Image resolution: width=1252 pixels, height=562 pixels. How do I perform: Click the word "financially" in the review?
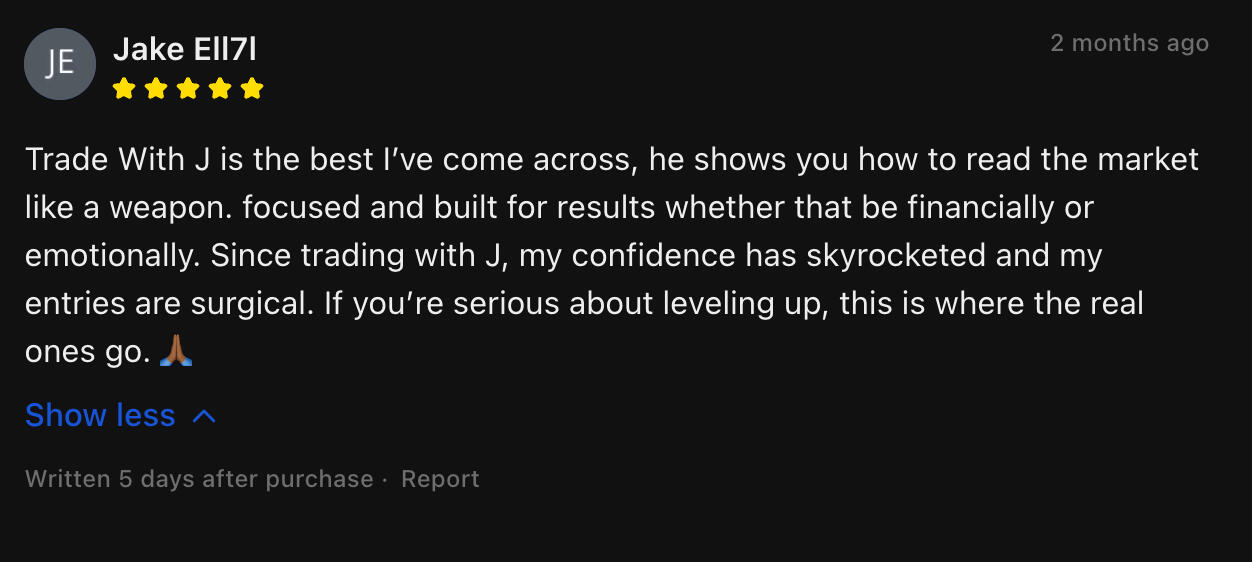coord(977,208)
